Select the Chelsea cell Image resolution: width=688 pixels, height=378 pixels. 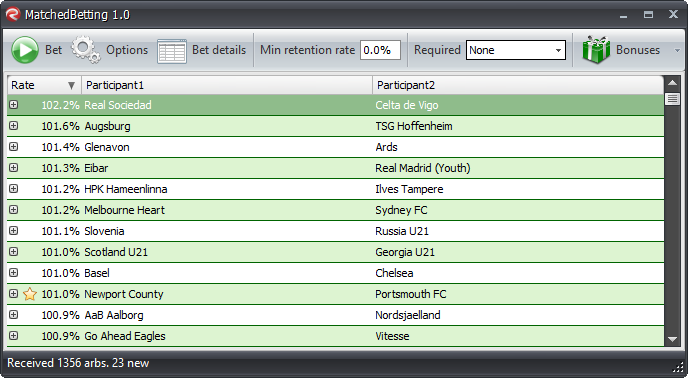(x=518, y=273)
